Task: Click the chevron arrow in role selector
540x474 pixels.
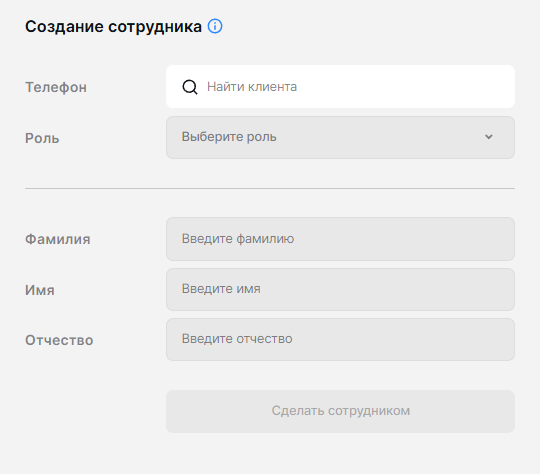Action: [x=488, y=137]
